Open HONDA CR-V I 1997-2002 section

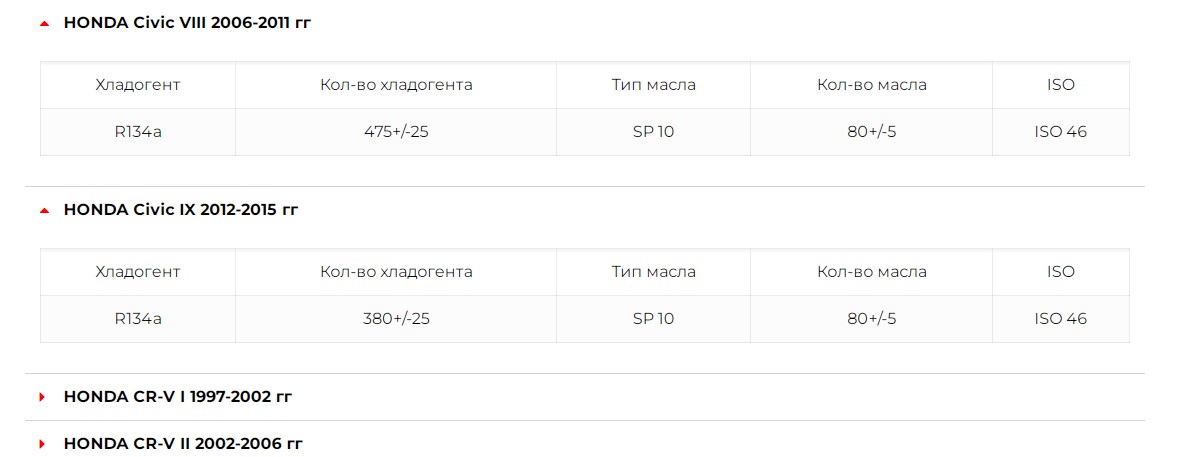coord(178,397)
